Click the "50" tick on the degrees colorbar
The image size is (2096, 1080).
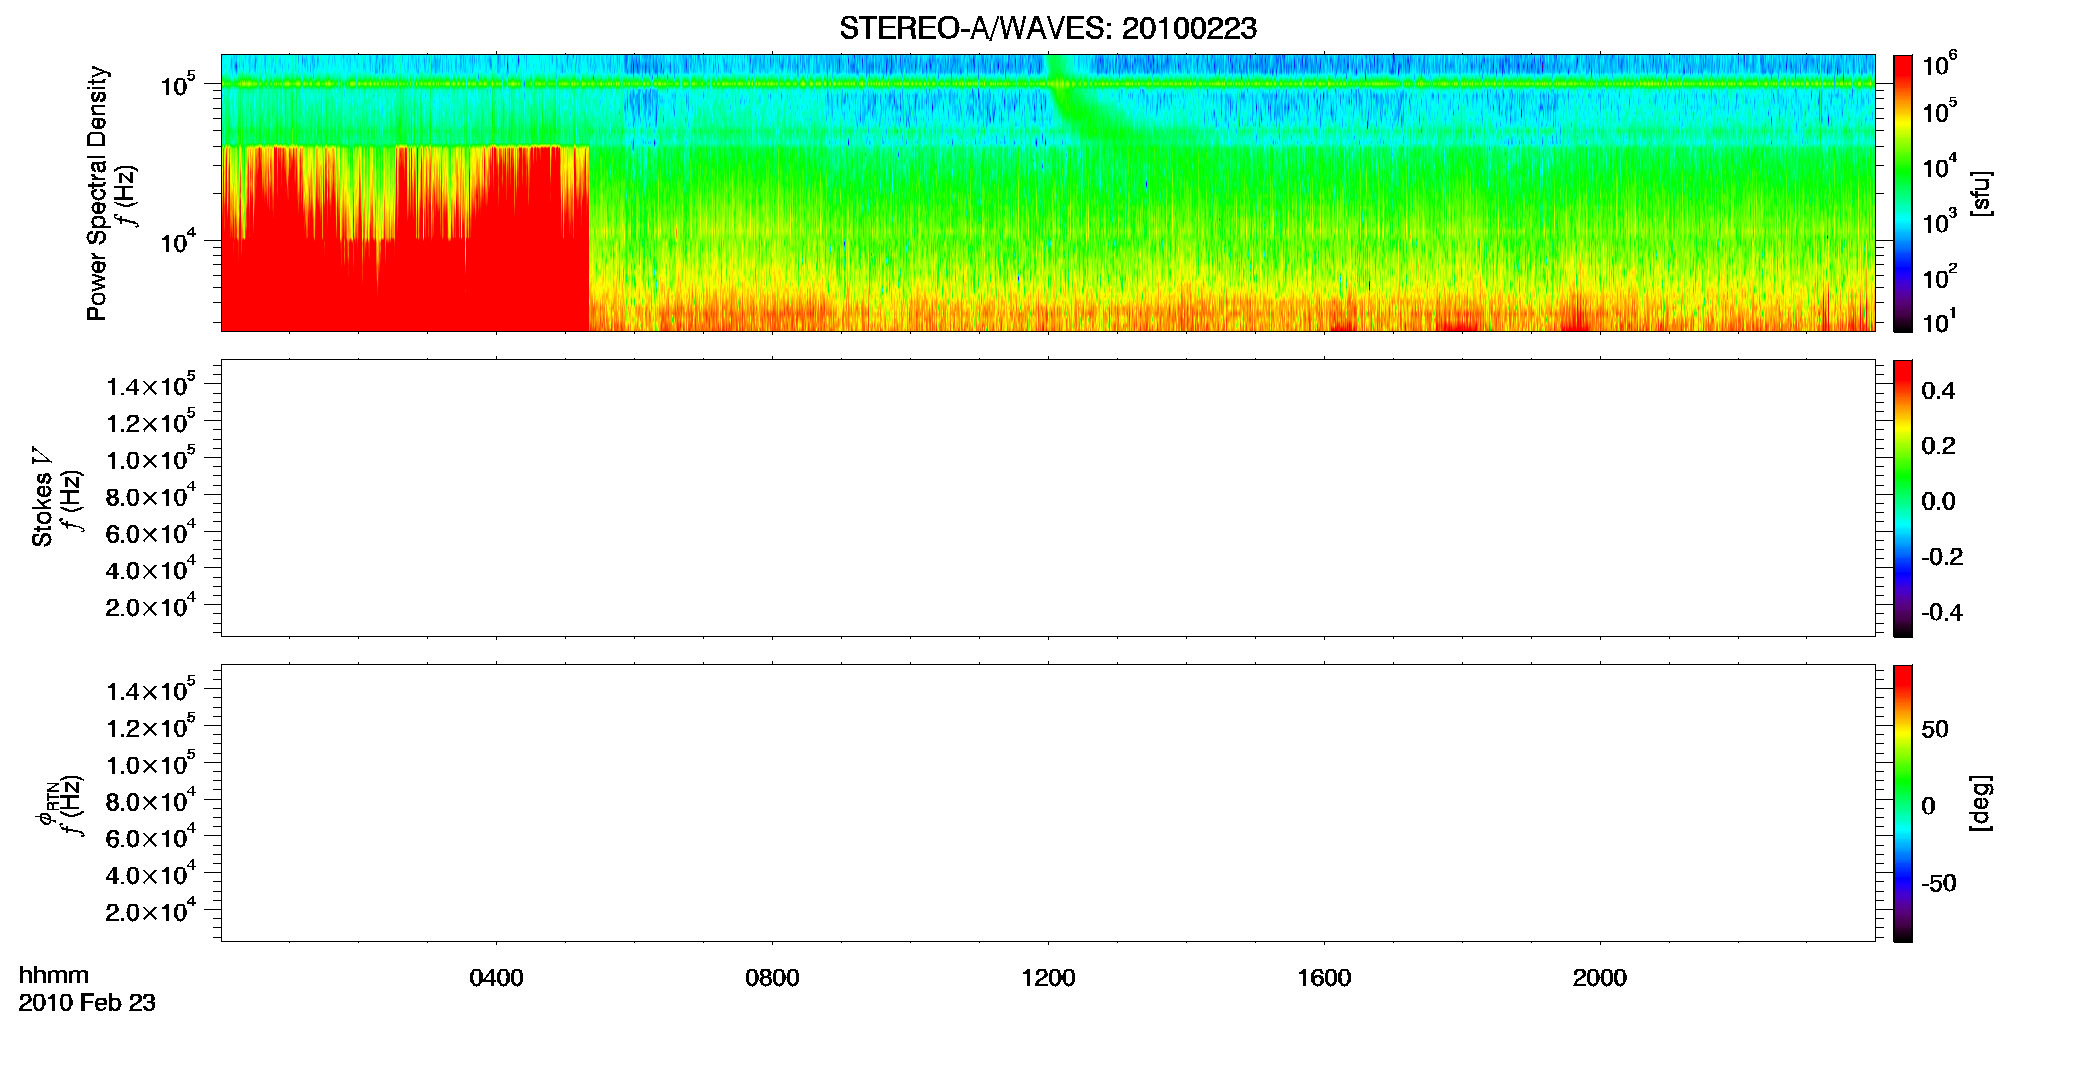pyautogui.click(x=1935, y=729)
